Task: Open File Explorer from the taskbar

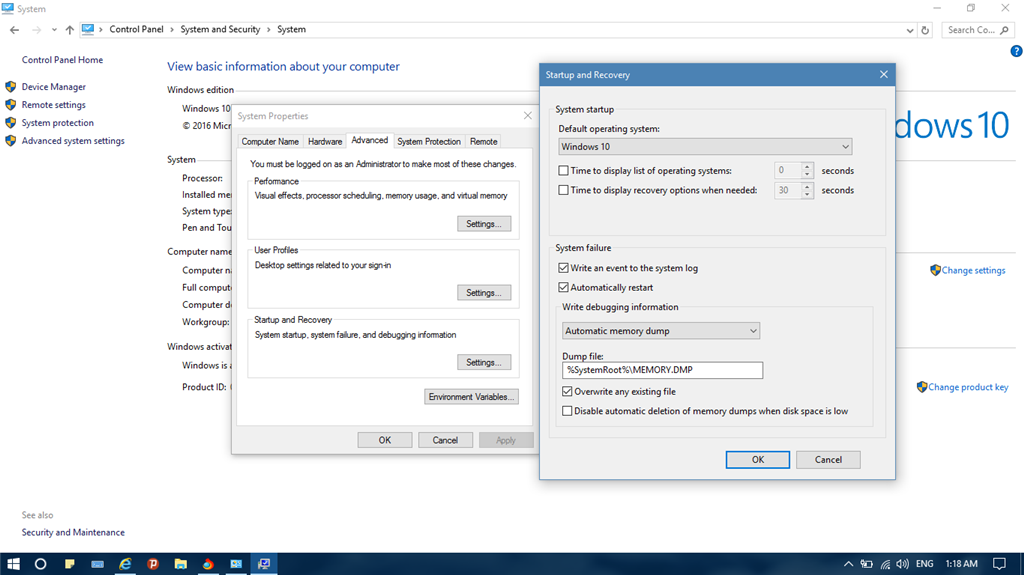Action: [181, 563]
